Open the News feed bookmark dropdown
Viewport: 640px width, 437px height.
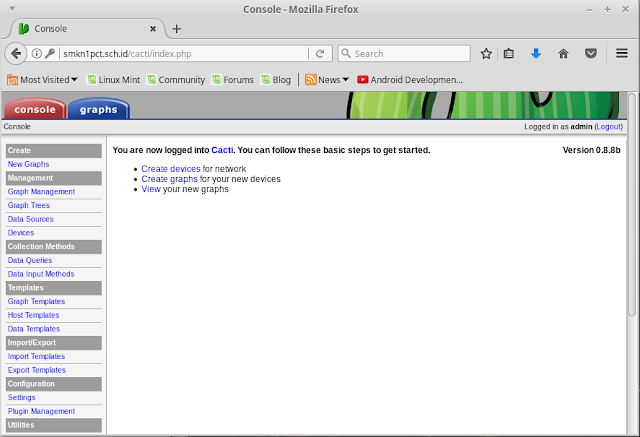click(327, 80)
